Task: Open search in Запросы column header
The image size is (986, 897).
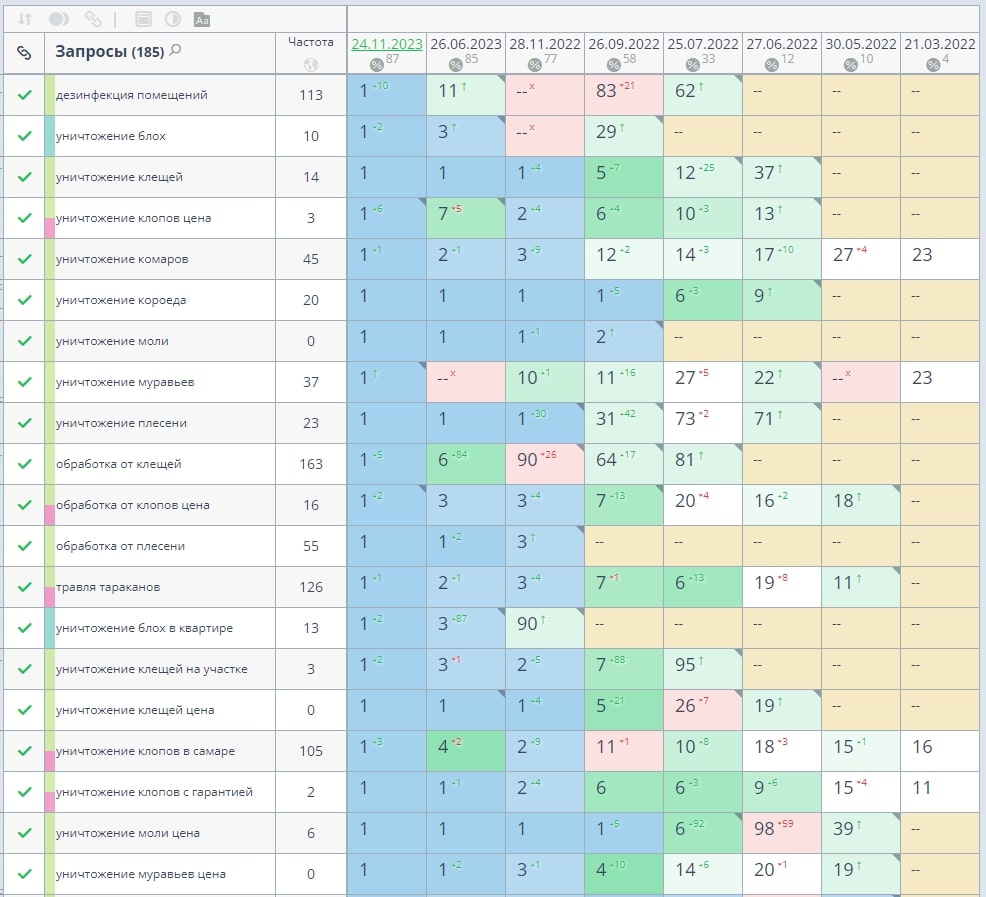Action: tap(176, 50)
